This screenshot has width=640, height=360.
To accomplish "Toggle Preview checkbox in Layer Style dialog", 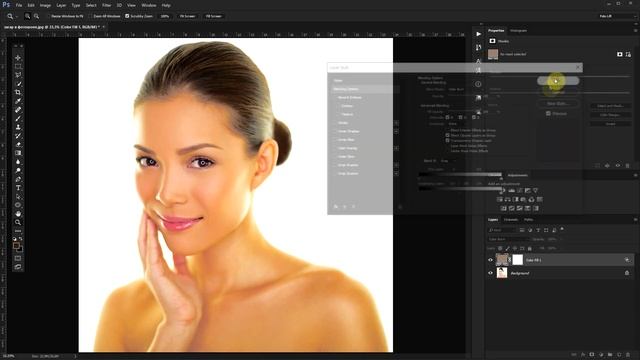I will (548, 113).
